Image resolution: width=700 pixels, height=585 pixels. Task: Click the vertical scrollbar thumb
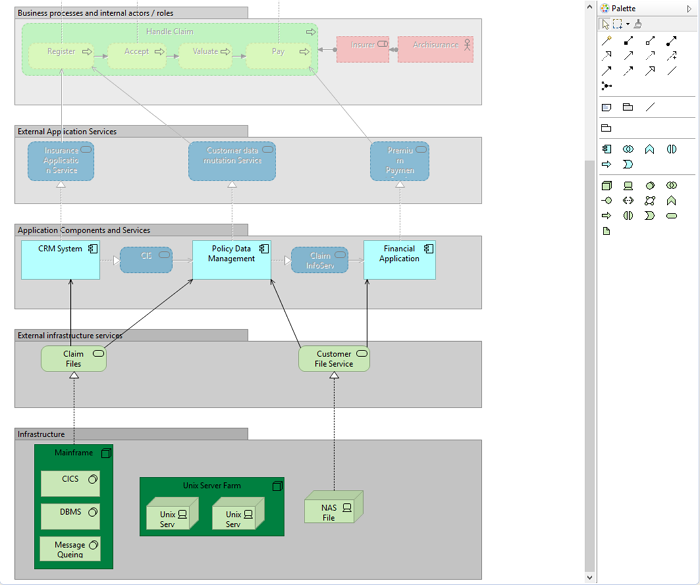[x=589, y=365]
